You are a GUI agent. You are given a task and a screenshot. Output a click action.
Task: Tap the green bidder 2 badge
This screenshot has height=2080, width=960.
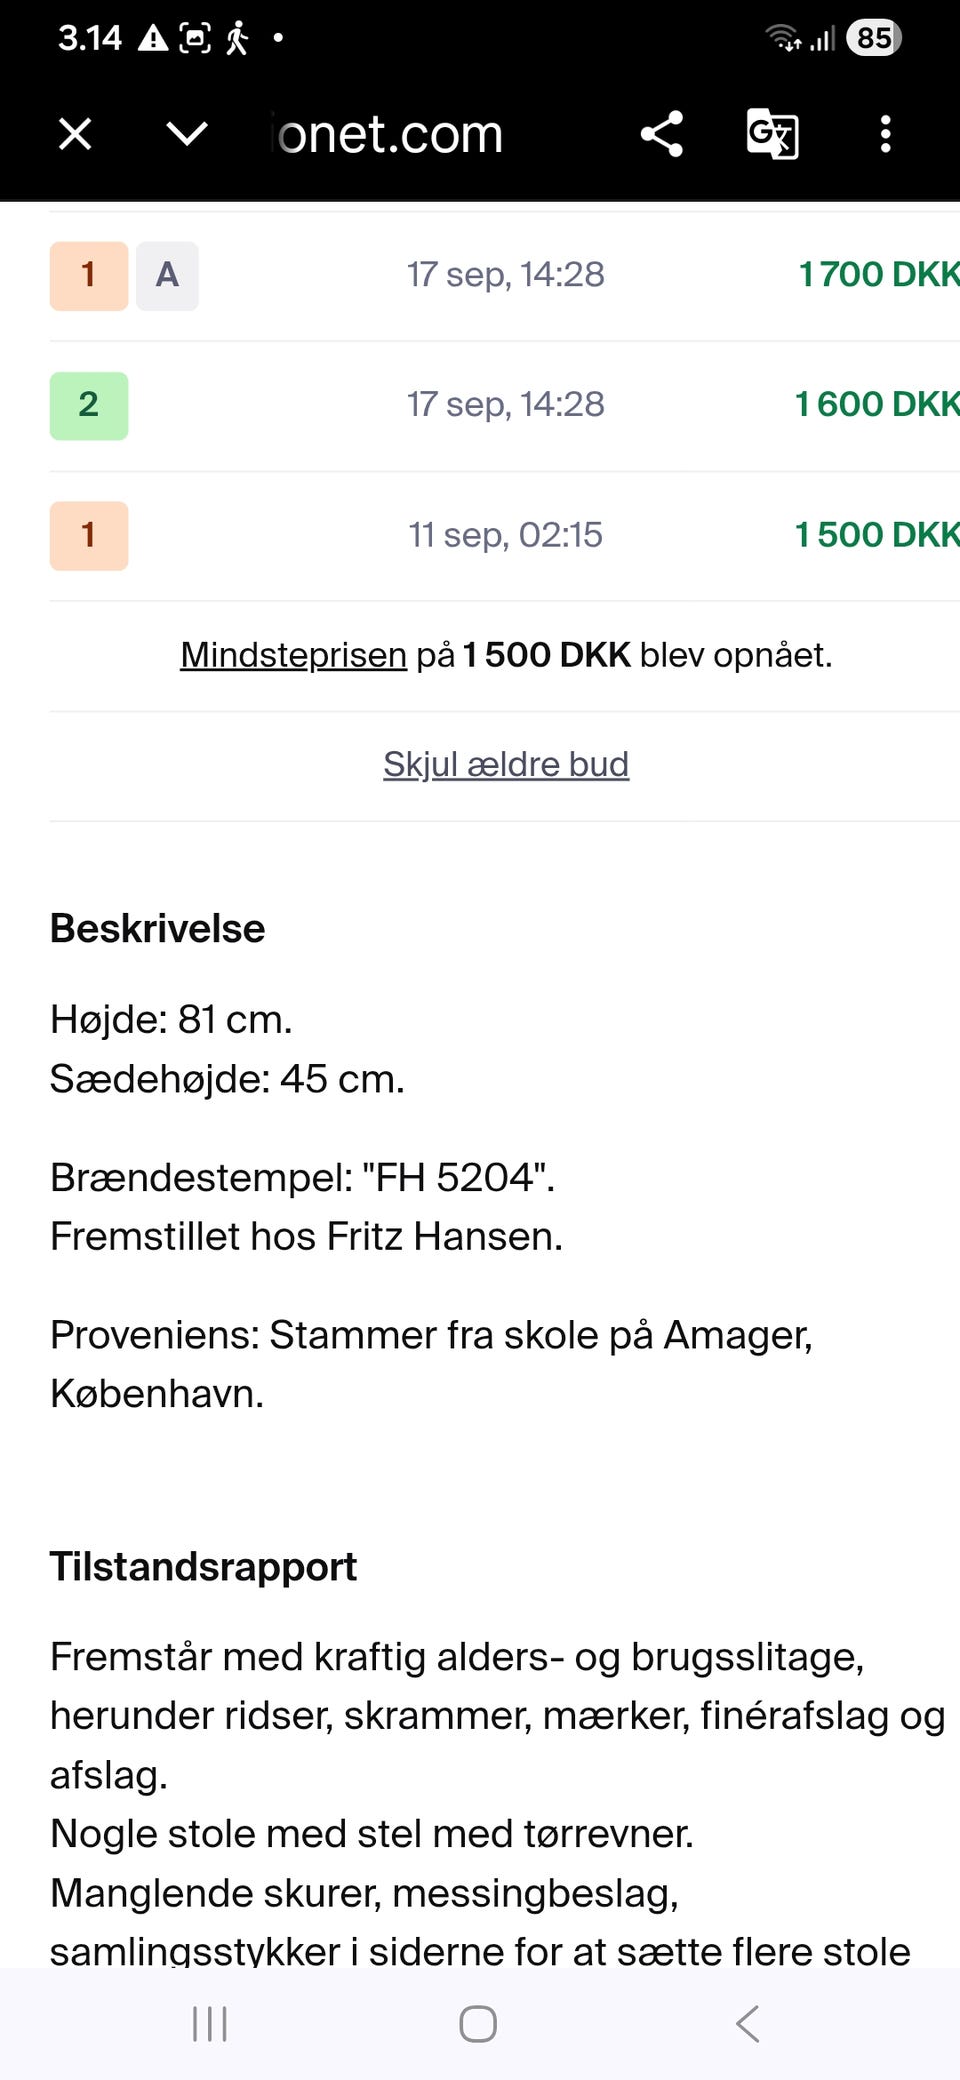tap(89, 405)
